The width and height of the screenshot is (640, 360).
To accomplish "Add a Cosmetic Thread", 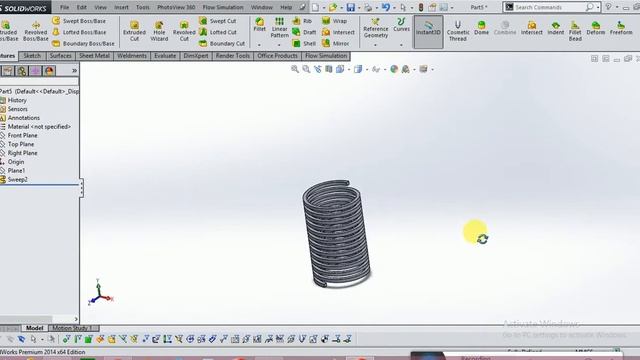I will coord(458,31).
